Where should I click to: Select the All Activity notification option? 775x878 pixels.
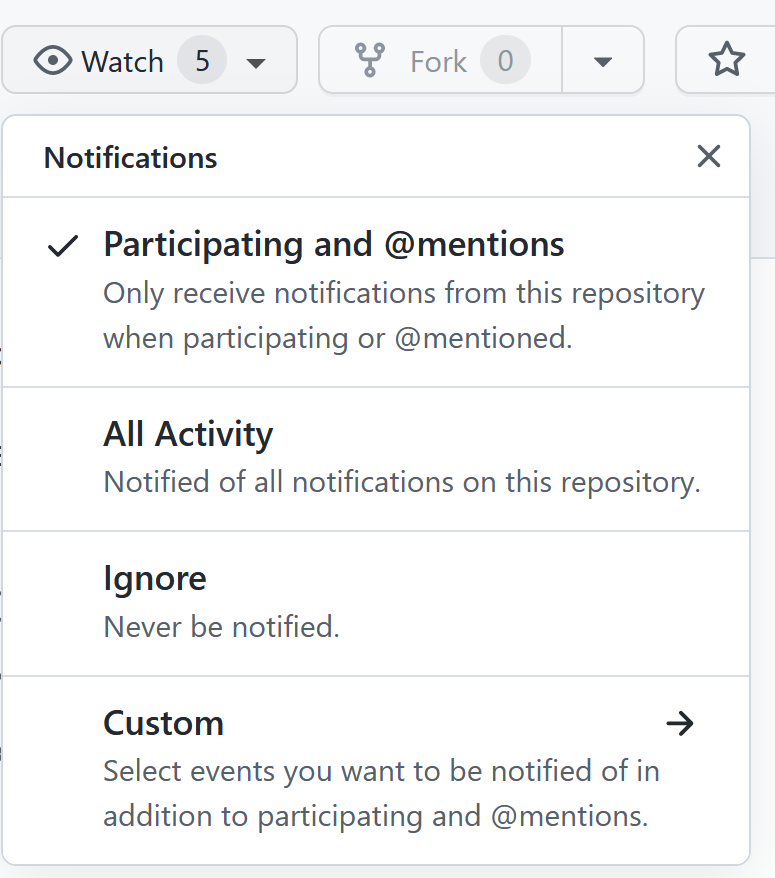pyautogui.click(x=376, y=459)
